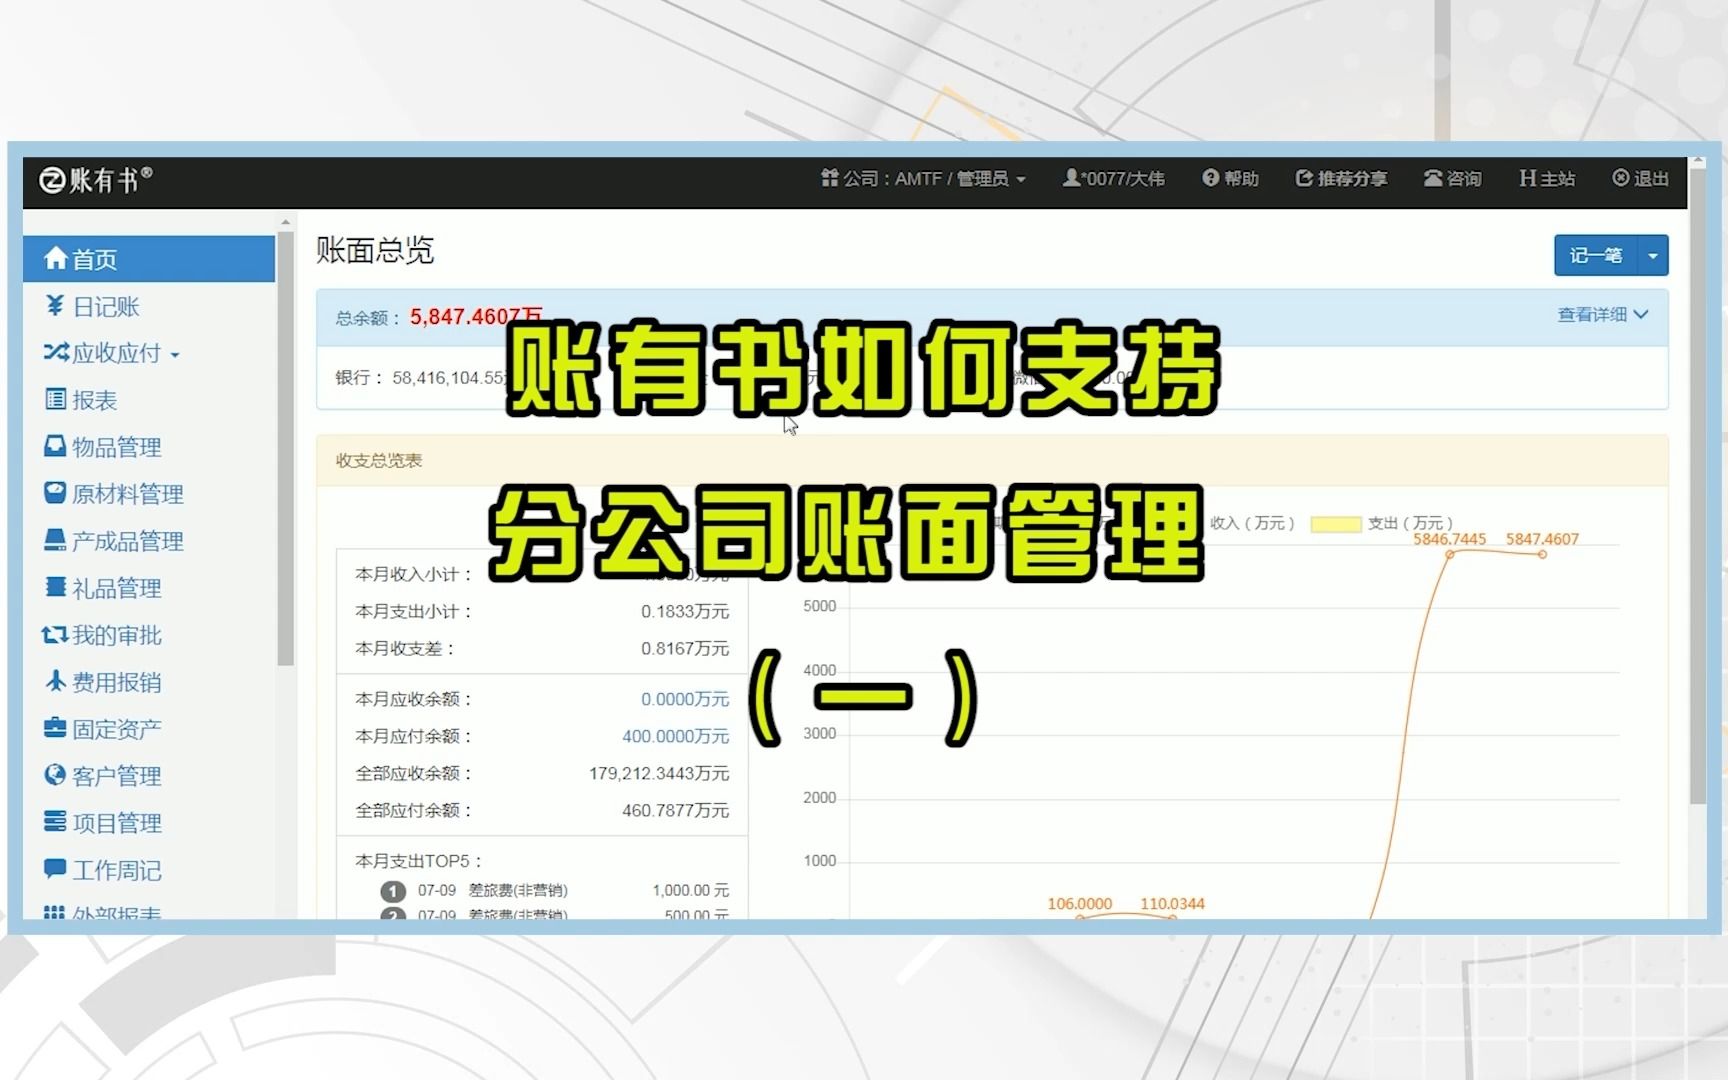
Task: Click the 460.7877万元 value
Action: click(676, 810)
